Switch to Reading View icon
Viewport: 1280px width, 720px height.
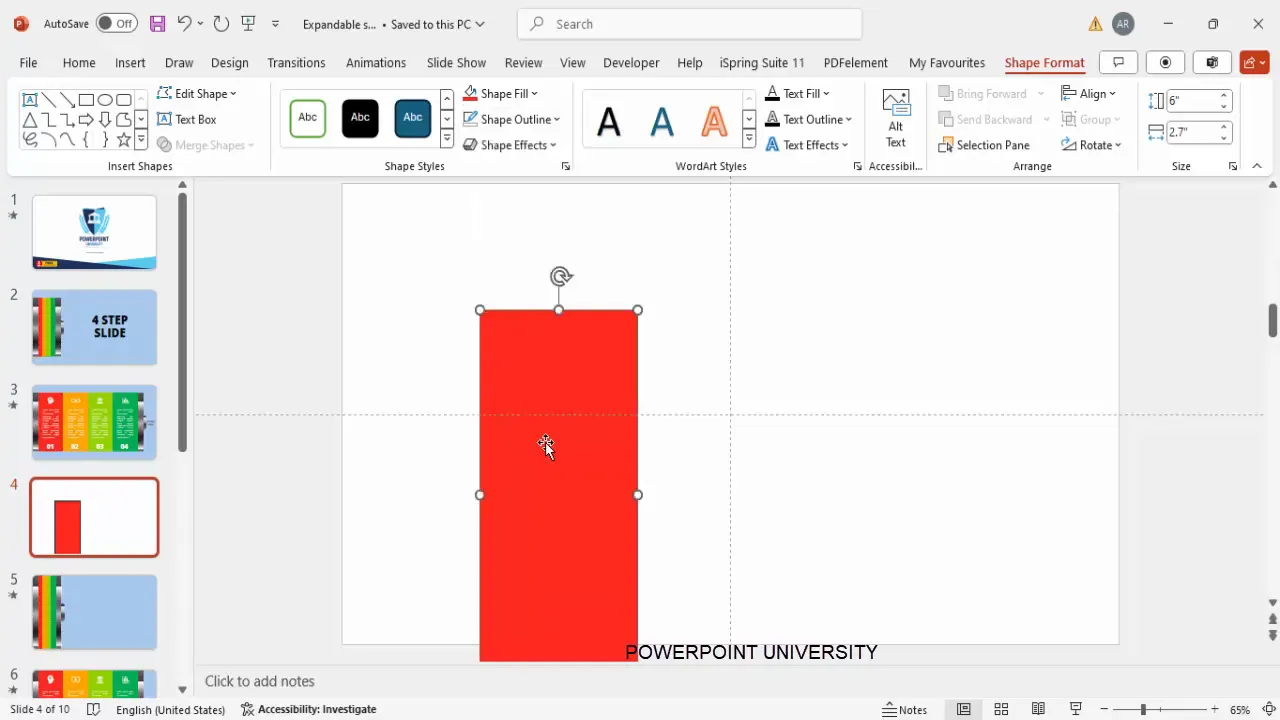pyautogui.click(x=1038, y=709)
